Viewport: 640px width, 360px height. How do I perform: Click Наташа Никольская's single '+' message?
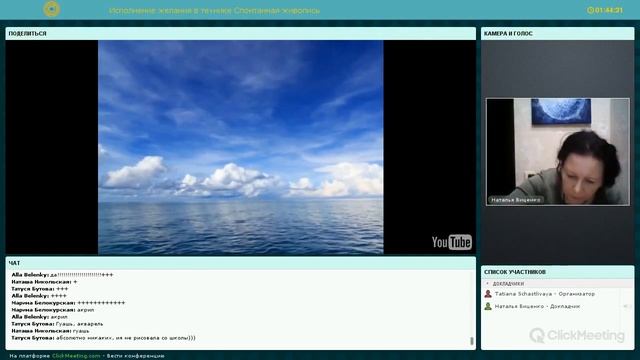pos(44,282)
